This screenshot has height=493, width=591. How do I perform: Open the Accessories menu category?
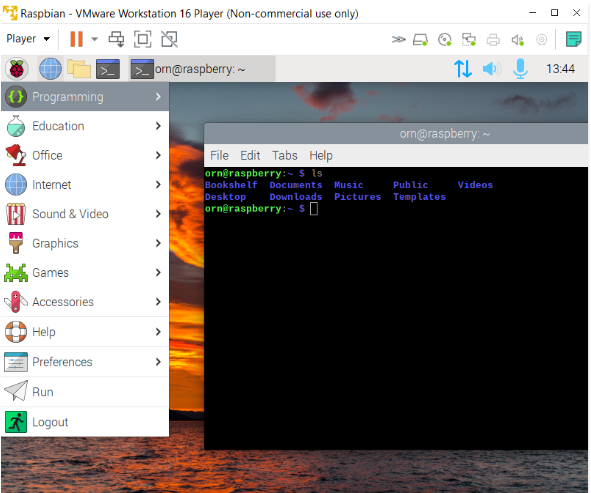[85, 302]
